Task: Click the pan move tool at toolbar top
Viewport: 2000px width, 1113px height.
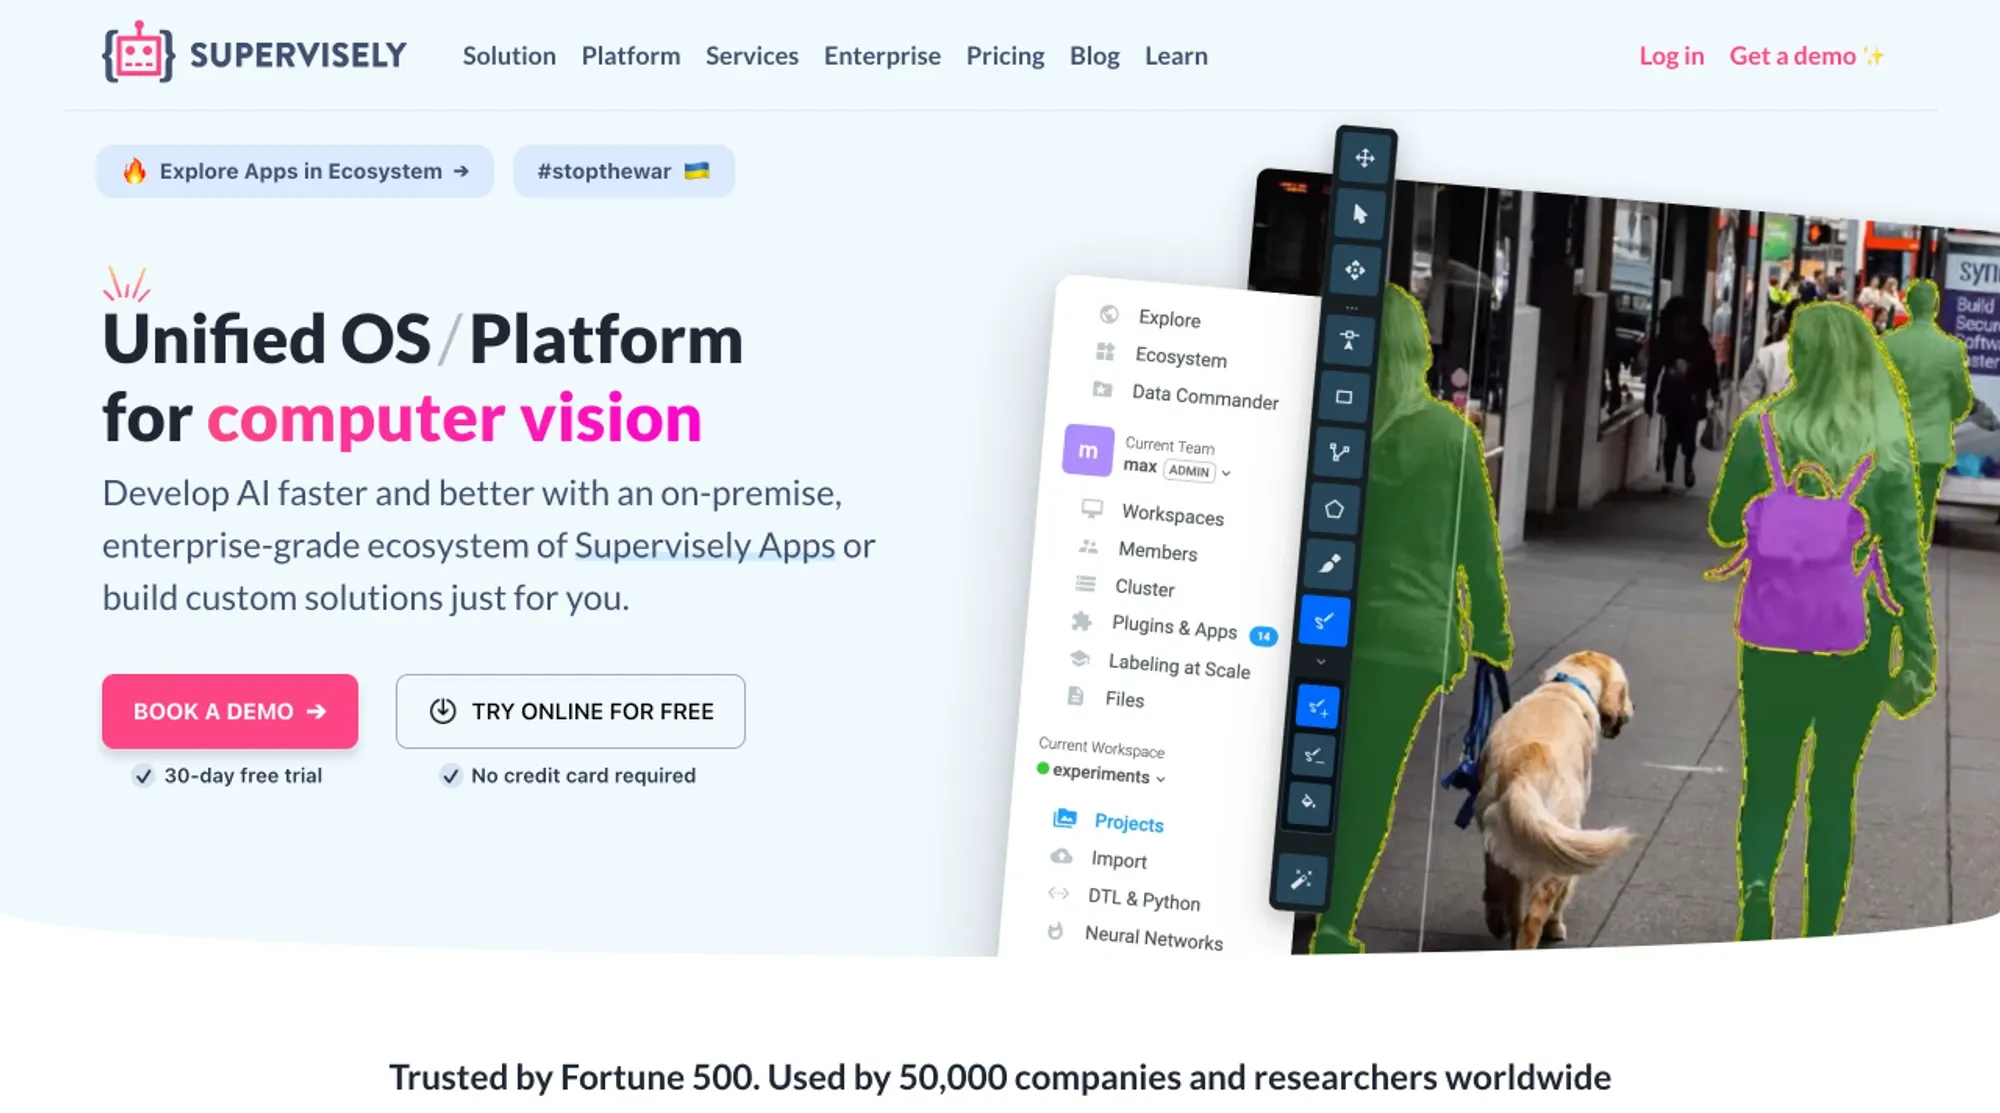Action: (1365, 158)
